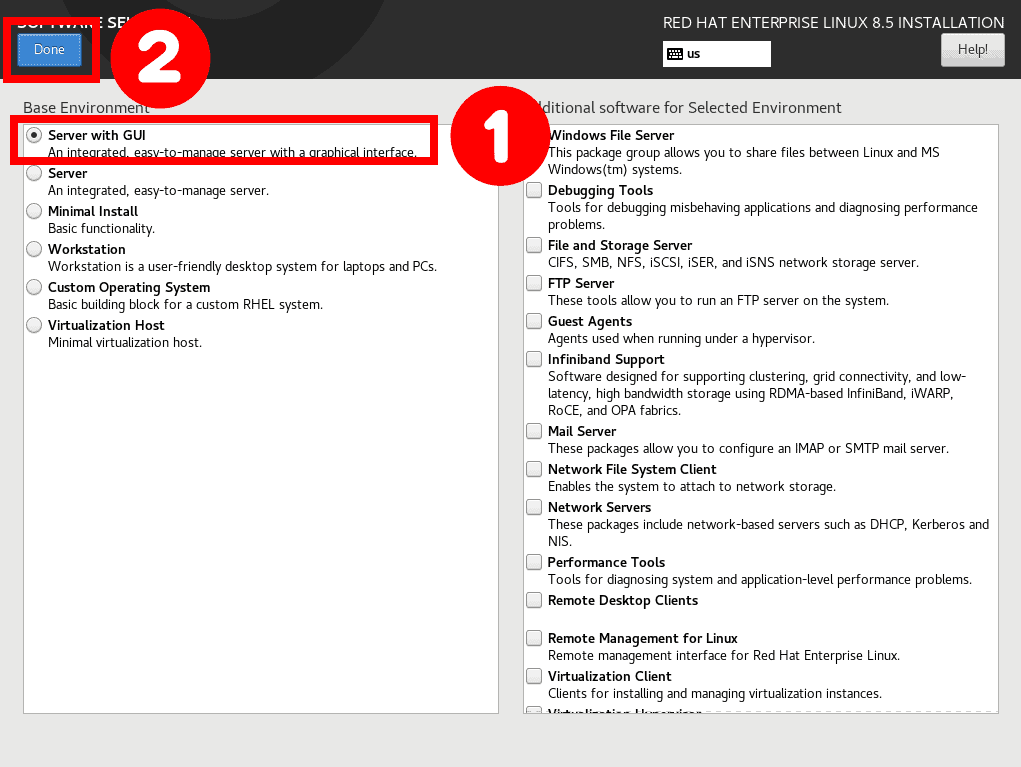Open the Help! button
The height and width of the screenshot is (767, 1021).
coord(972,49)
